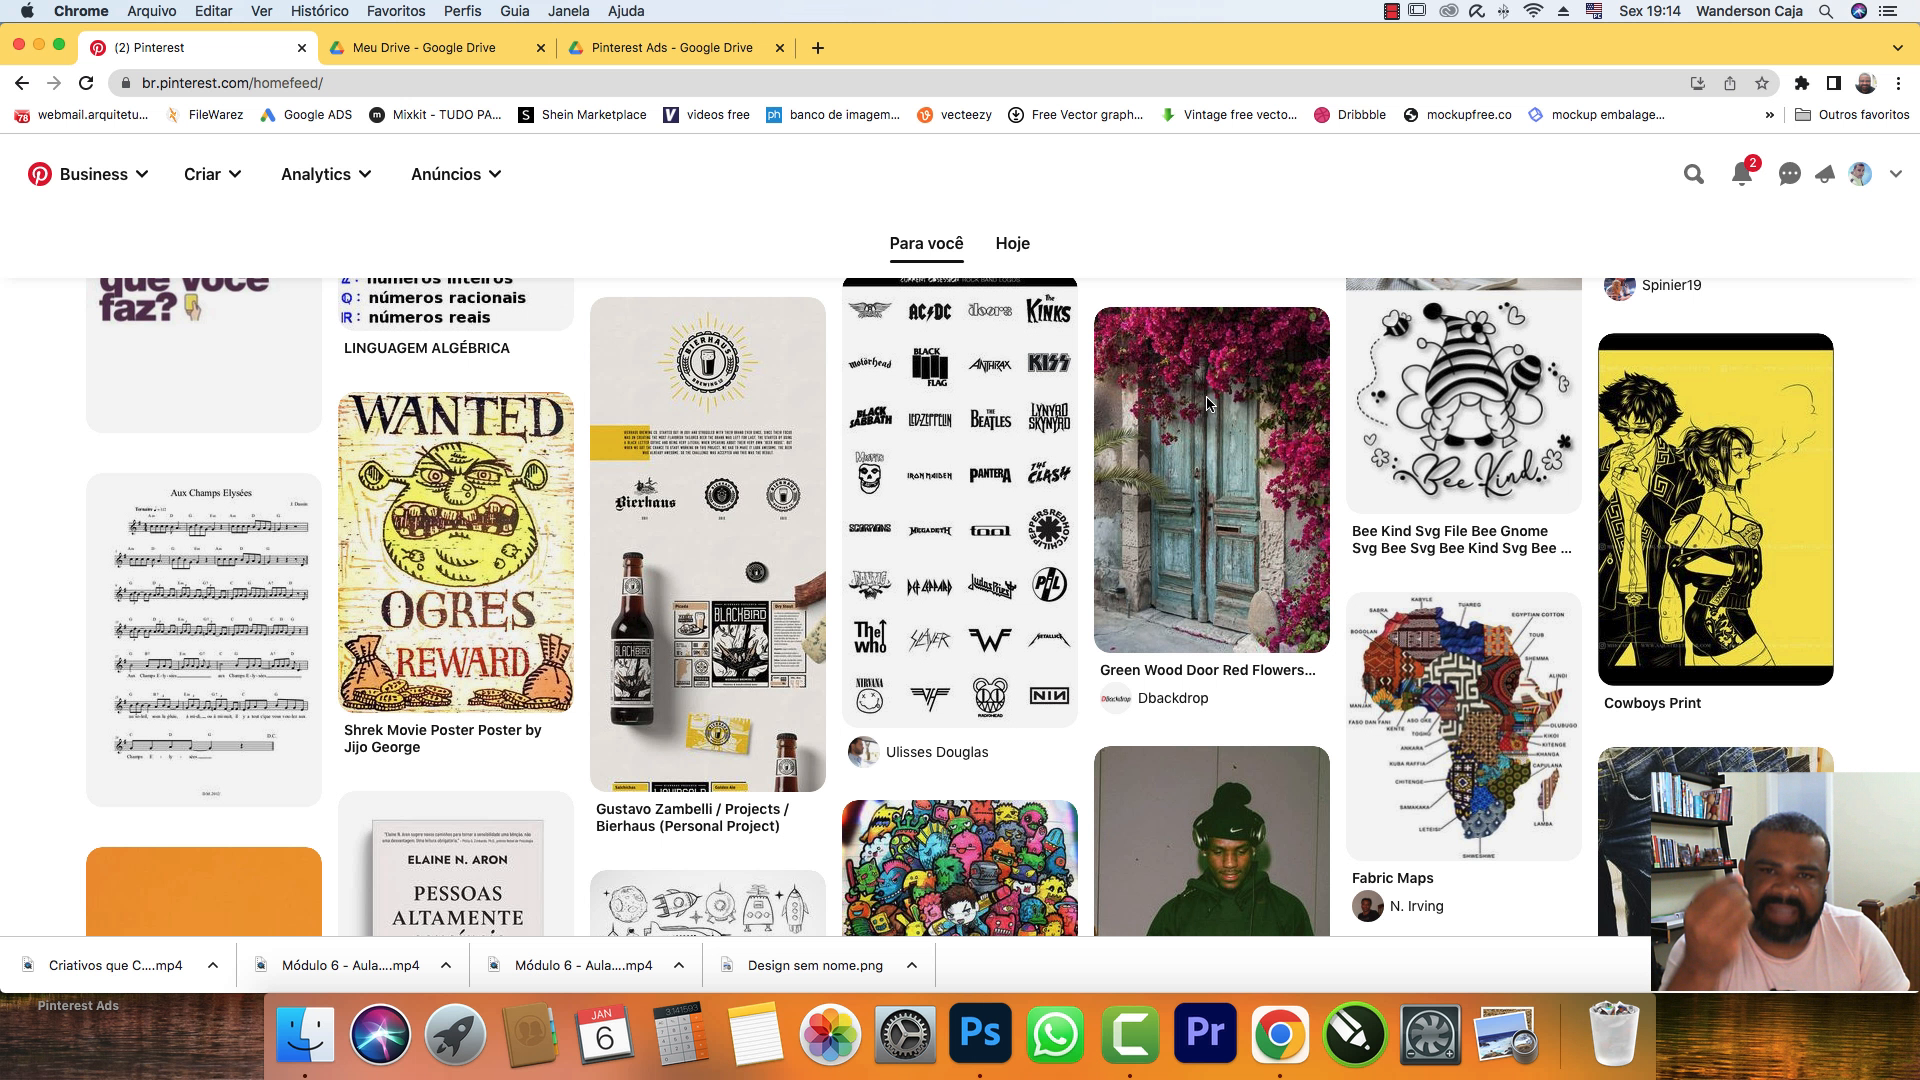Open the downloads icon in the address bar

pos(1698,83)
